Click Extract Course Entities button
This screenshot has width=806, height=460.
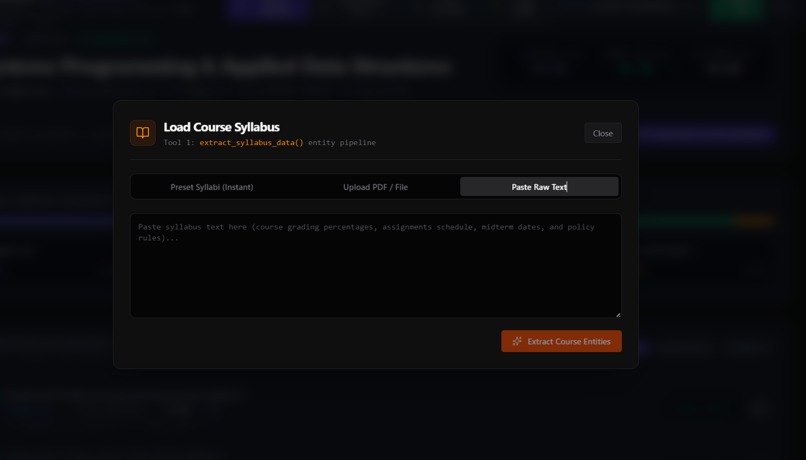point(561,341)
